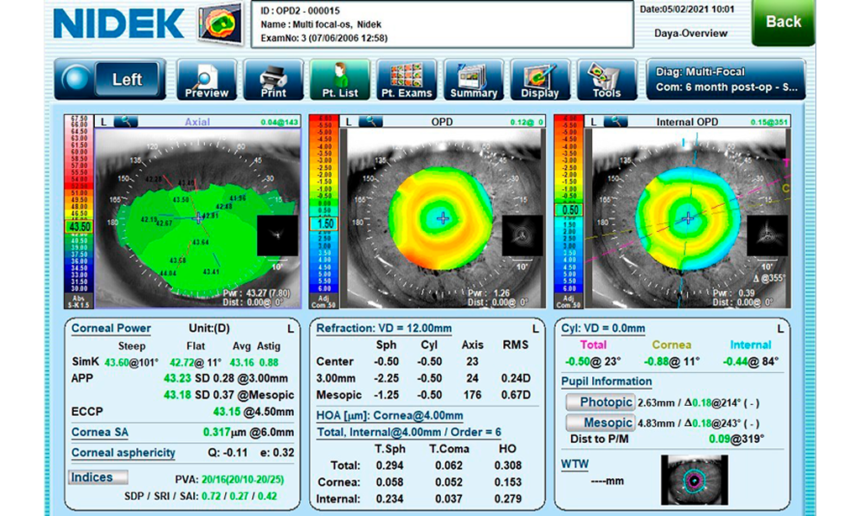Click SimK flat value 42.72@ 11°
The height and width of the screenshot is (516, 860).
[196, 362]
